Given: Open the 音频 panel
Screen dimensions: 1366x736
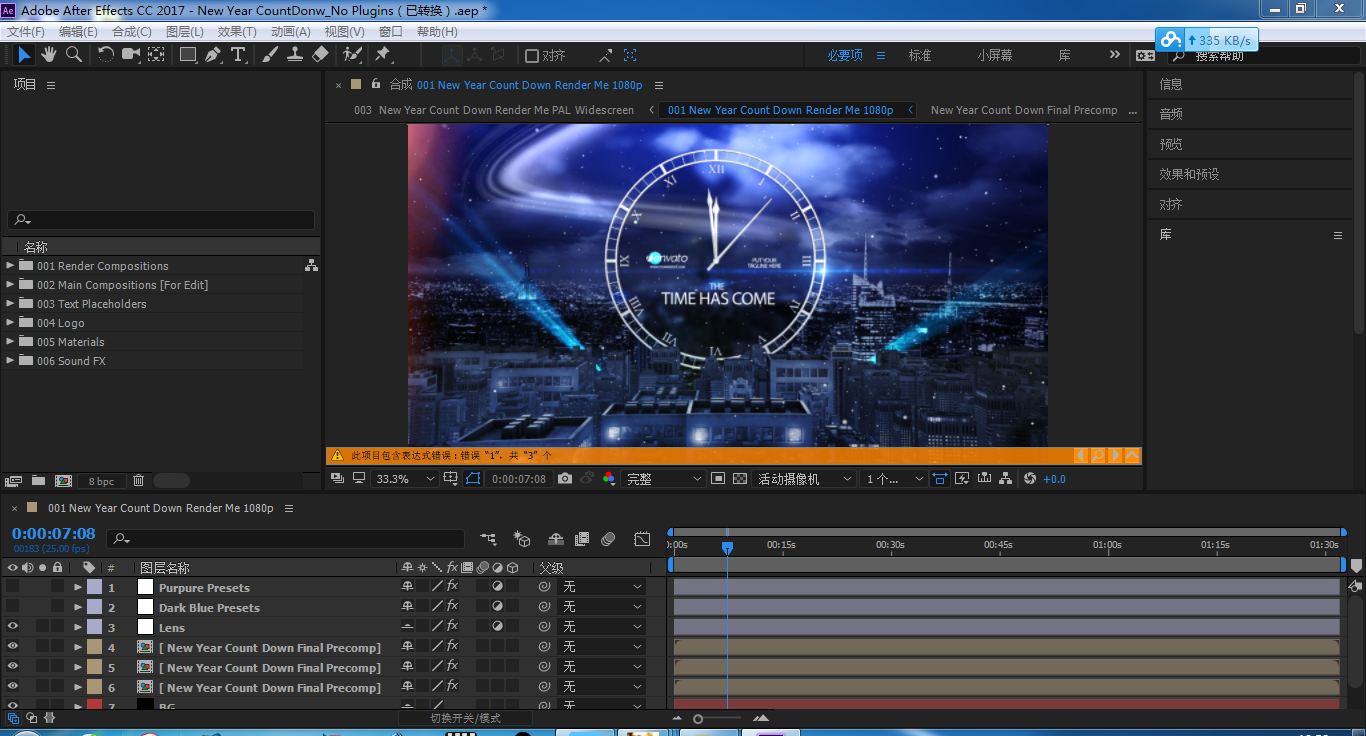Looking at the screenshot, I should pyautogui.click(x=1171, y=114).
